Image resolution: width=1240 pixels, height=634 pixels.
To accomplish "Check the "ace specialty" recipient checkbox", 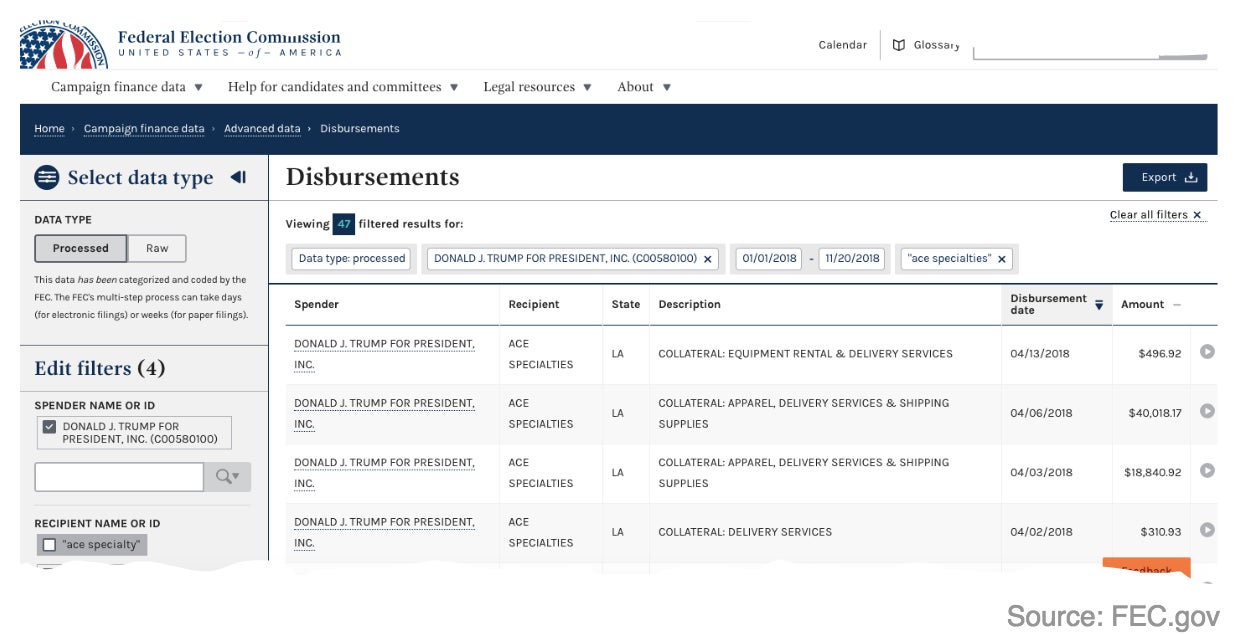I will [x=49, y=545].
